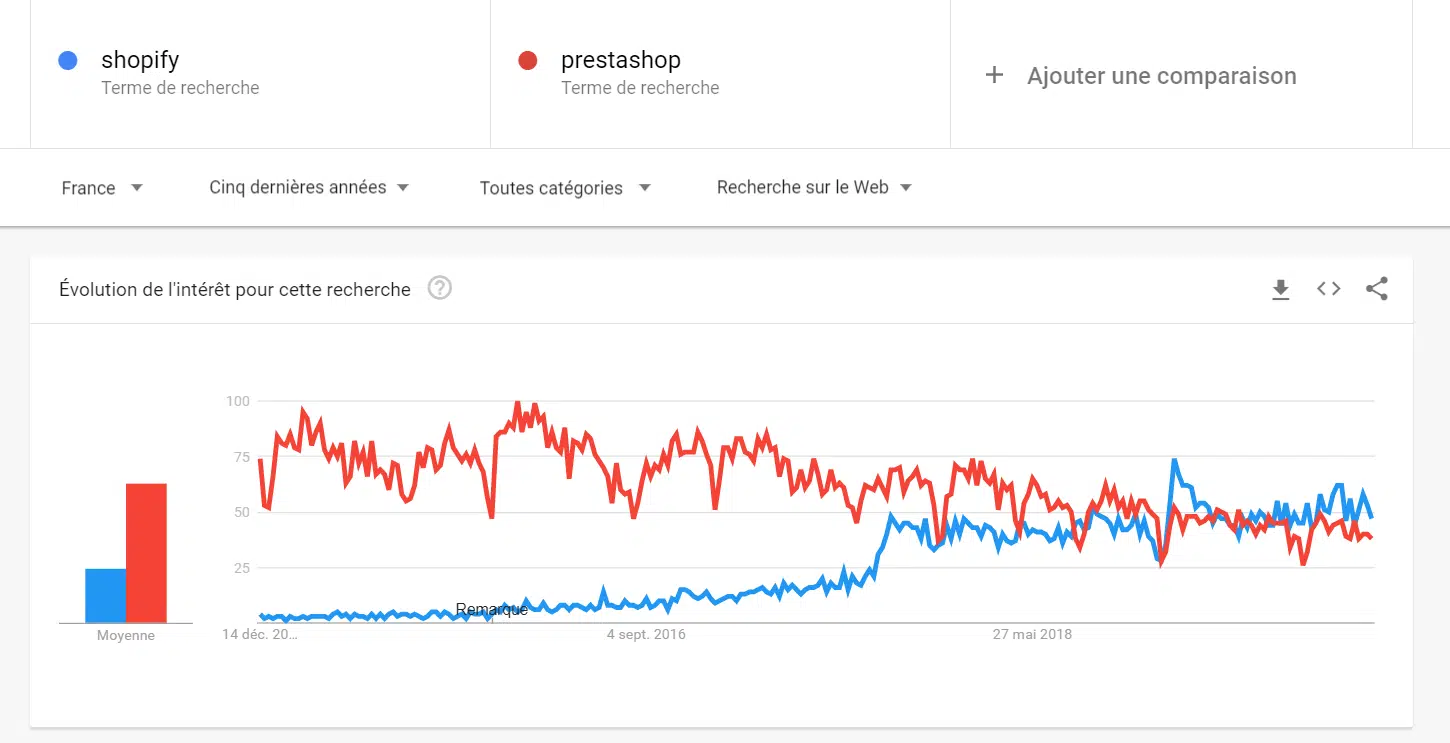Edit the shopify search term
Screen dimensions: 1450x743
click(x=140, y=60)
